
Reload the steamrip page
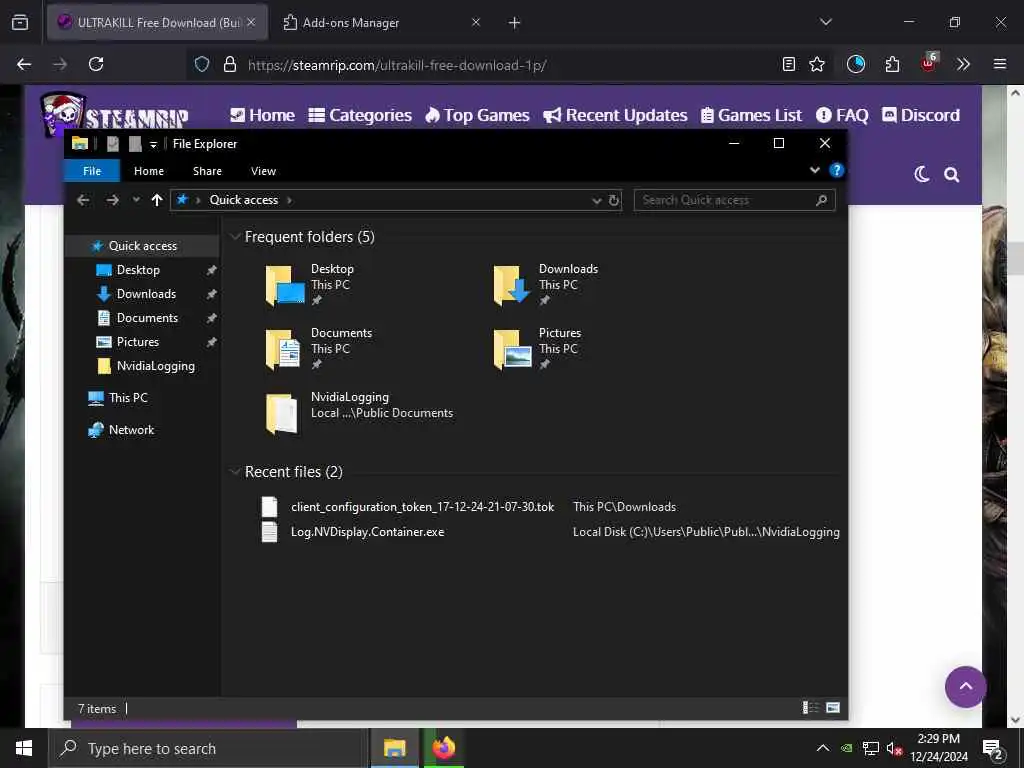[96, 64]
